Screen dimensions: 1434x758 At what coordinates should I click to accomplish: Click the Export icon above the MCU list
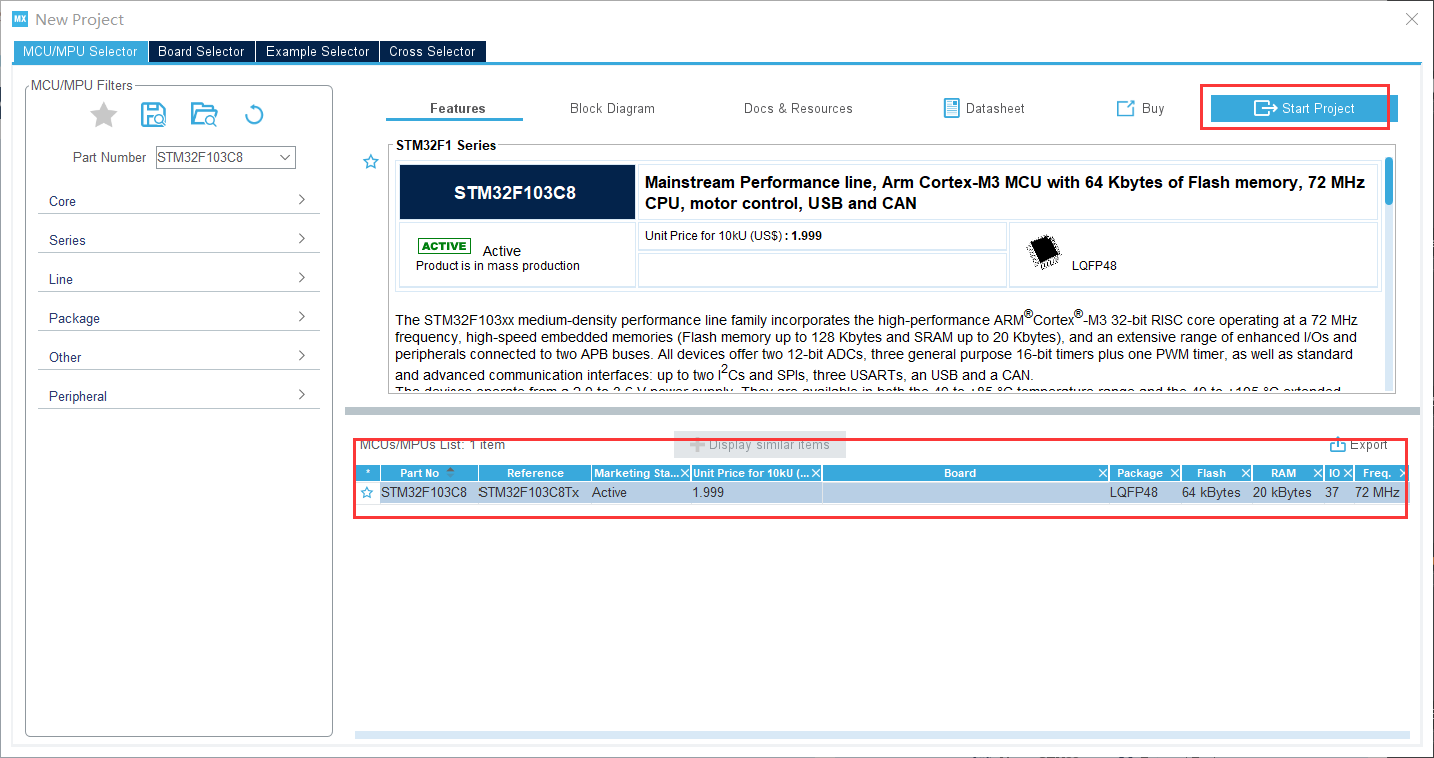pos(1338,445)
